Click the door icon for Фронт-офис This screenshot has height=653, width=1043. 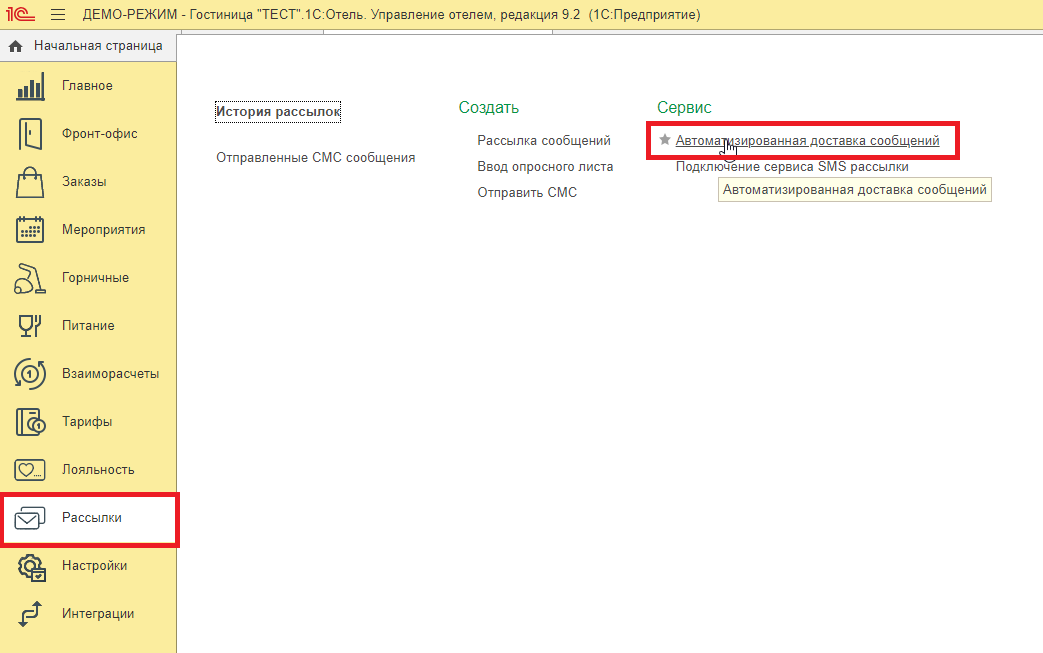pyautogui.click(x=30, y=134)
